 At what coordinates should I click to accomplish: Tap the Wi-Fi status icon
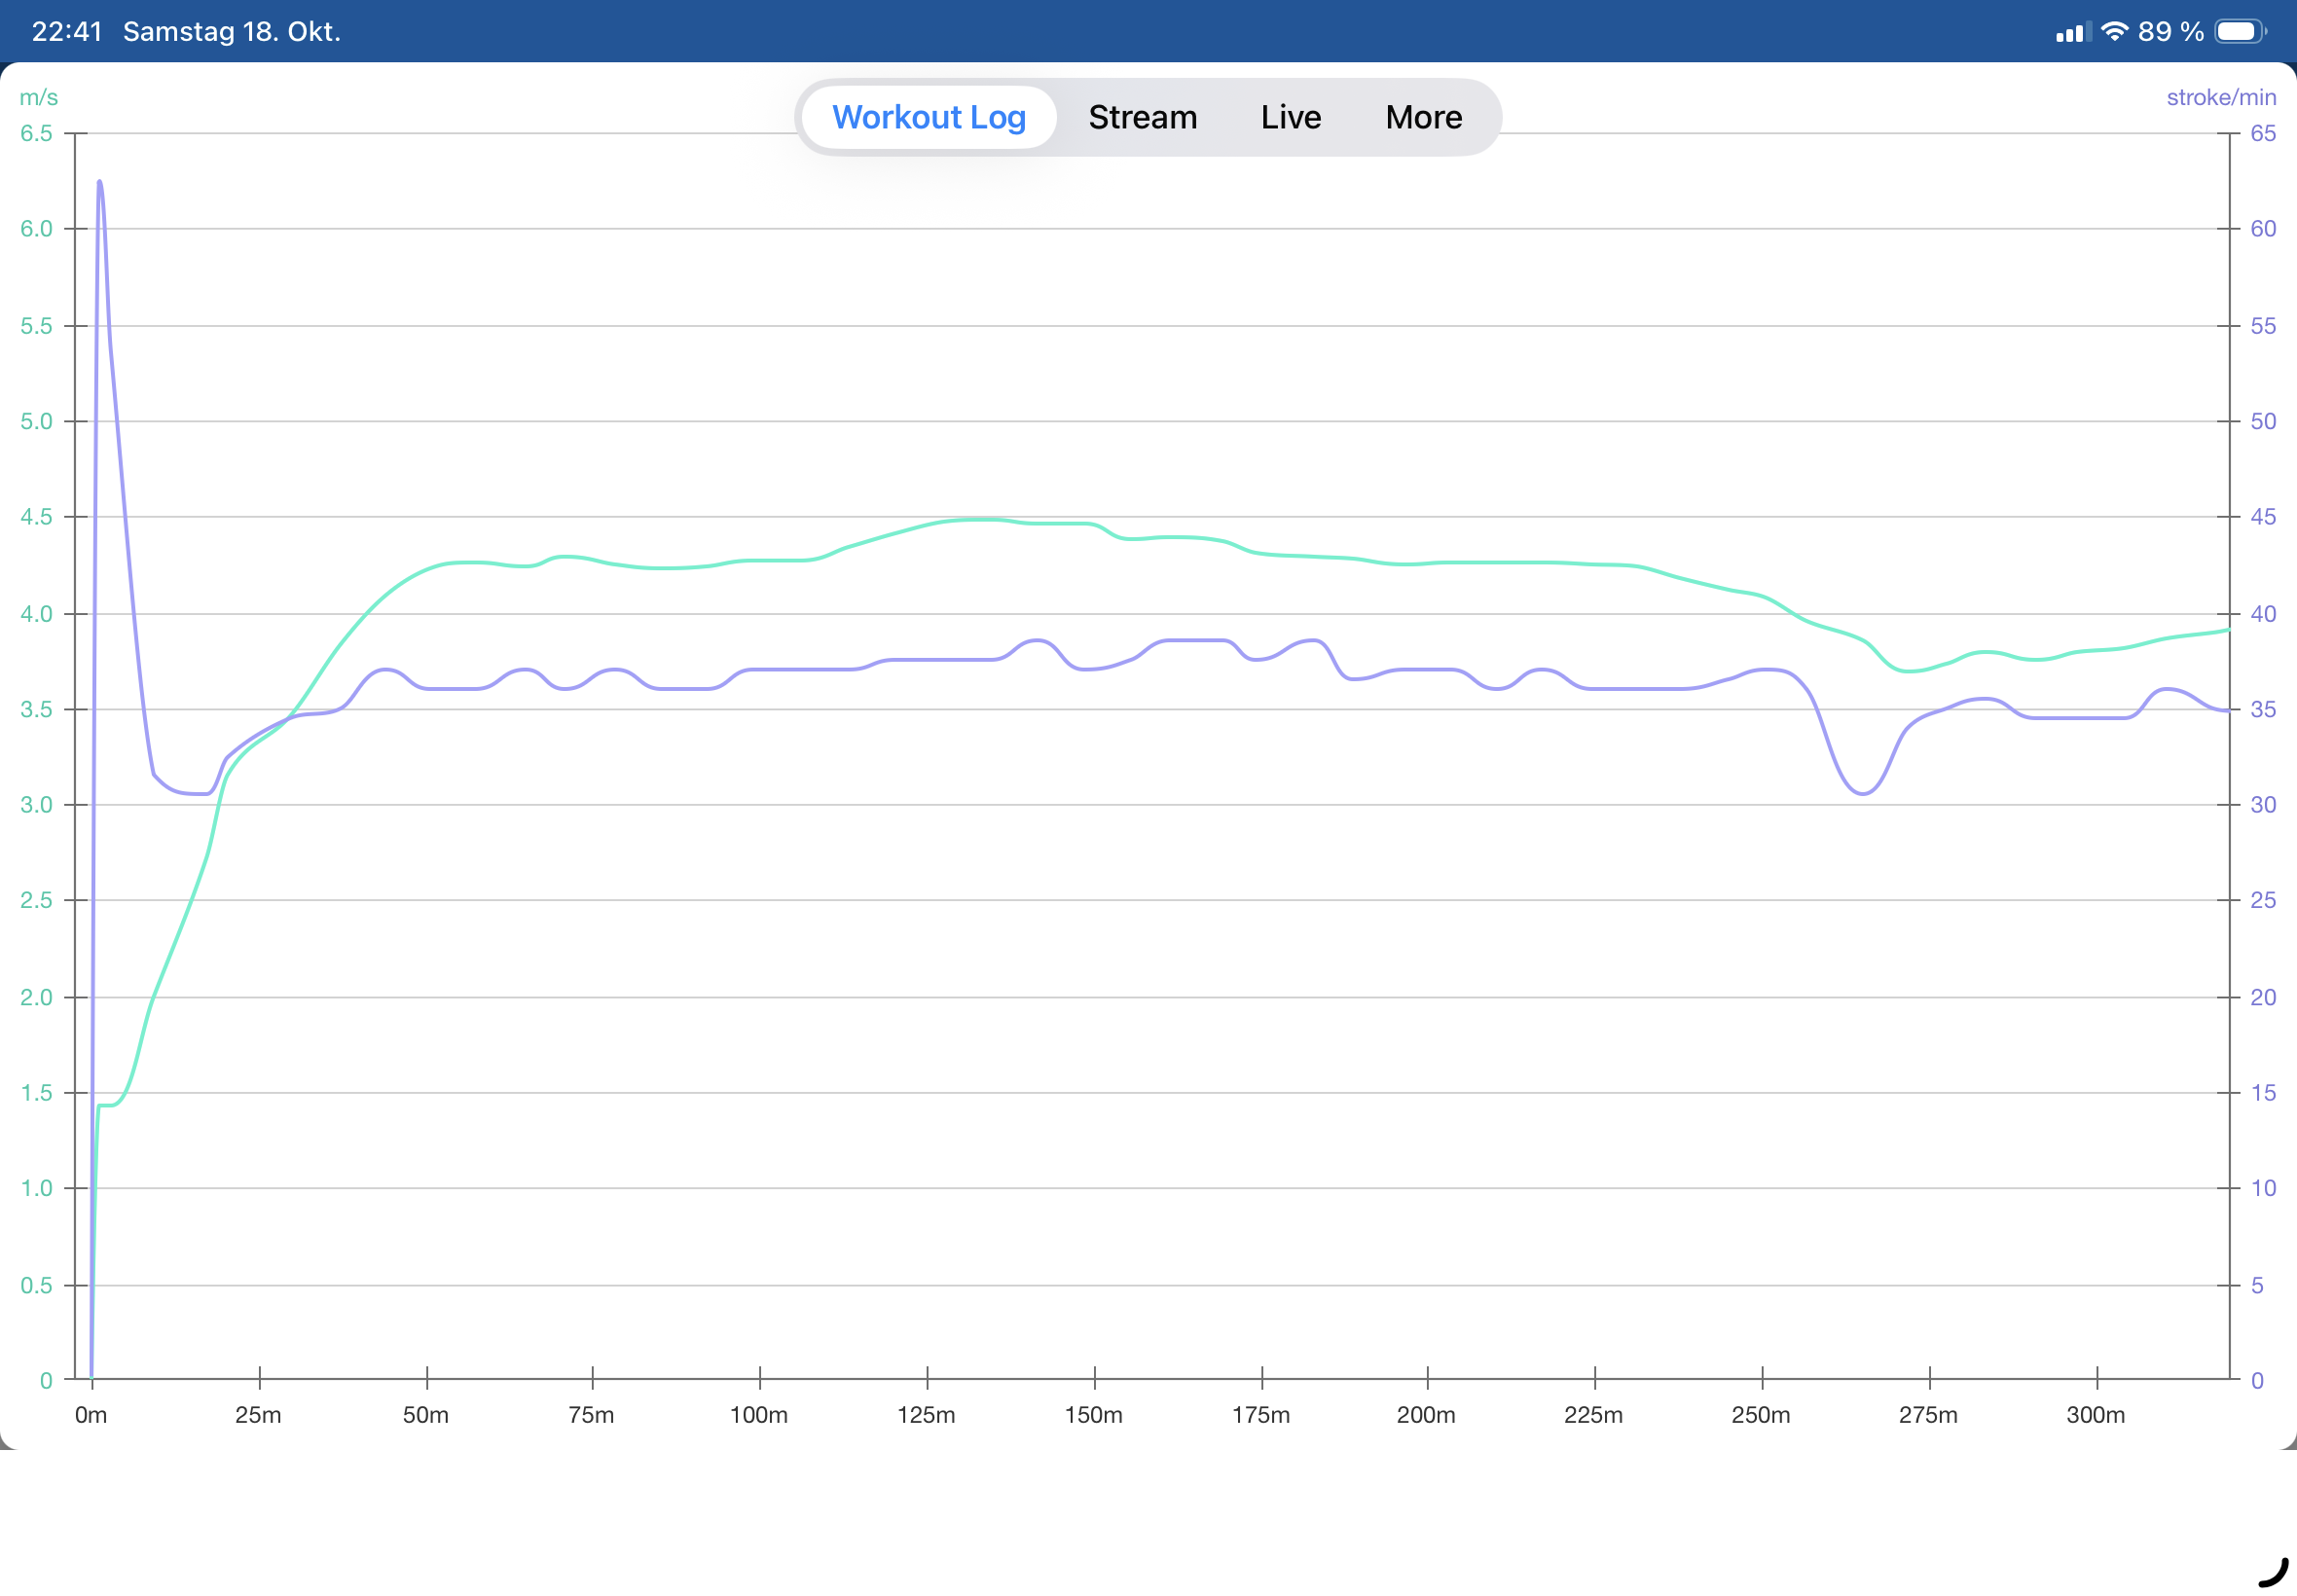pos(2113,31)
